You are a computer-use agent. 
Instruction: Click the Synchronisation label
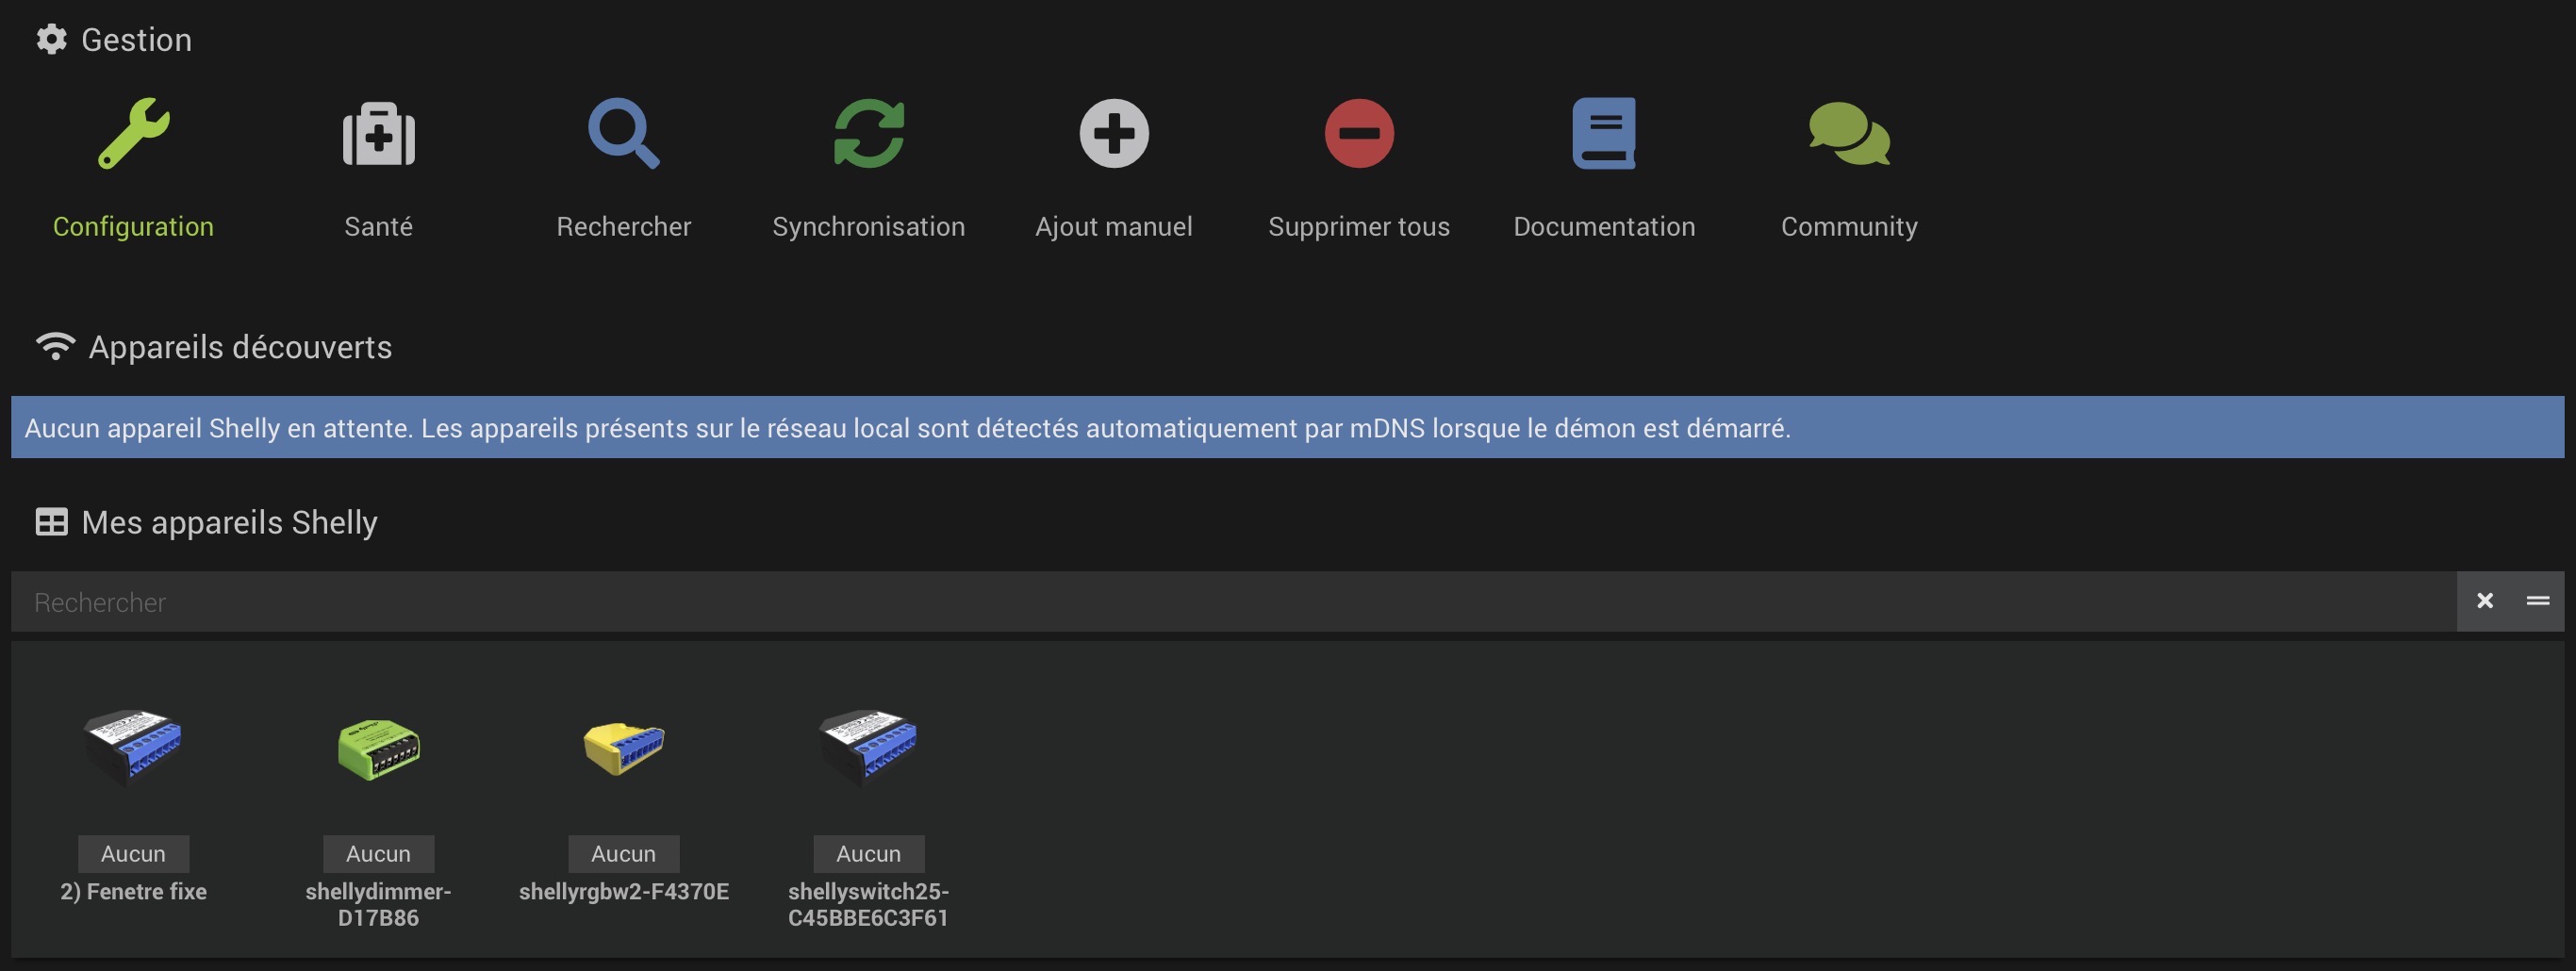pyautogui.click(x=869, y=227)
